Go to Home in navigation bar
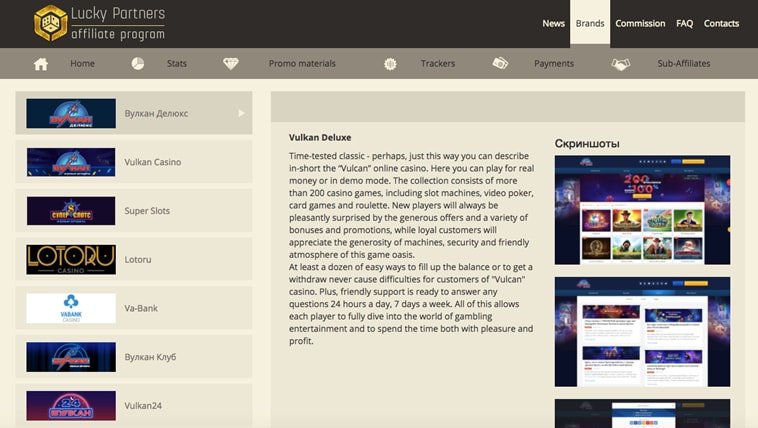758x428 pixels. click(82, 63)
